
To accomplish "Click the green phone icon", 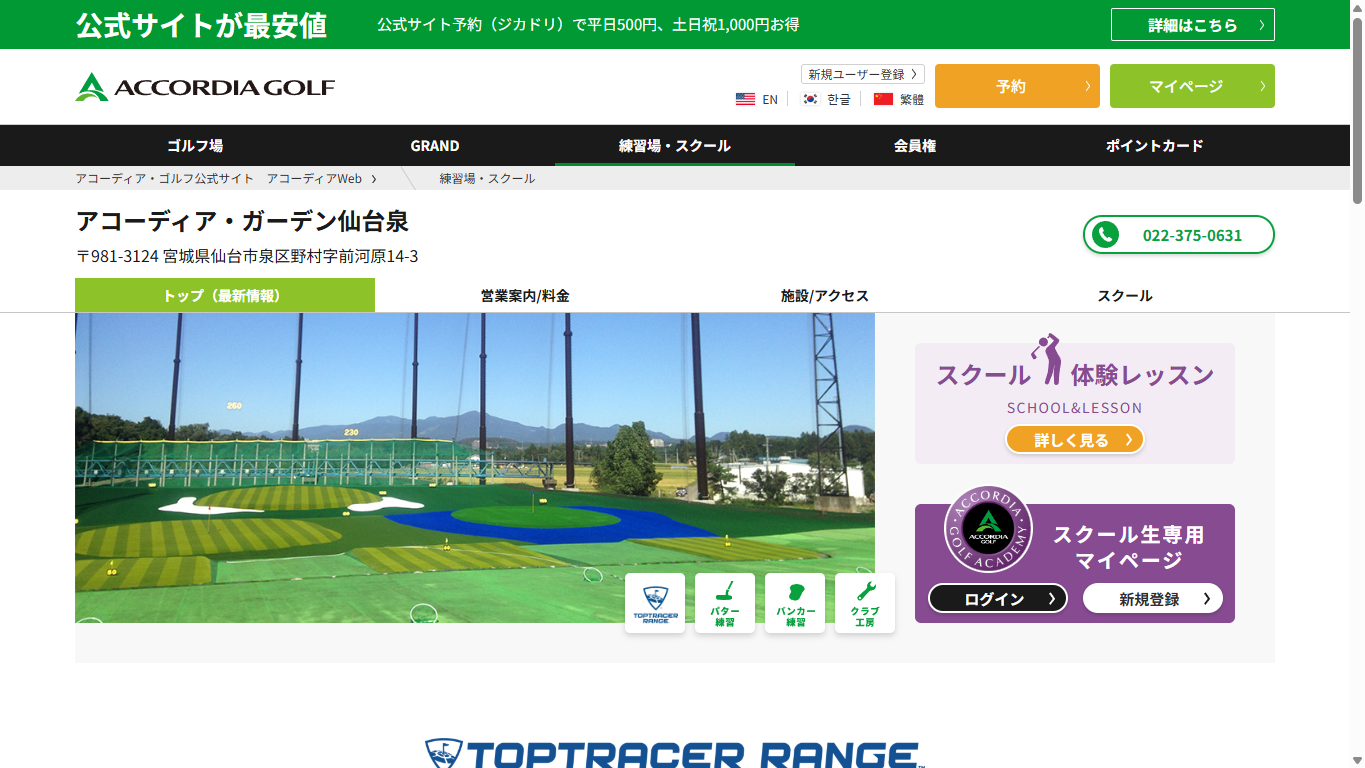I will coord(1105,235).
